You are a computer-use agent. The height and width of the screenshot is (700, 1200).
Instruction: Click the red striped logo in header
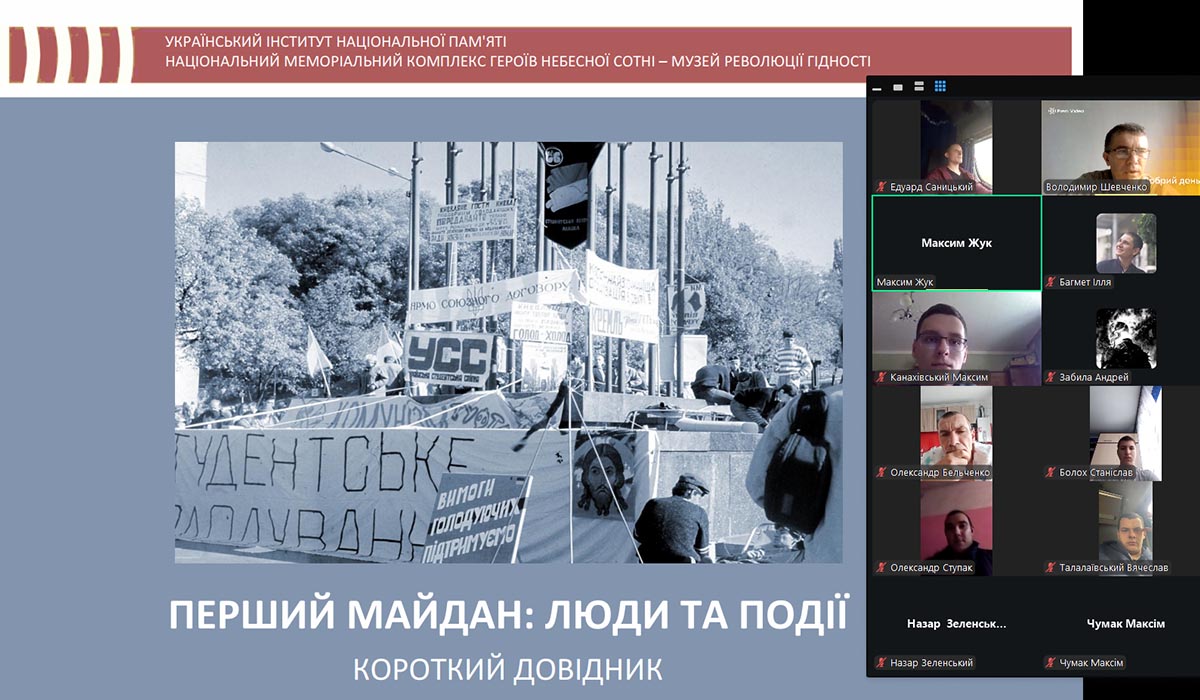click(70, 54)
